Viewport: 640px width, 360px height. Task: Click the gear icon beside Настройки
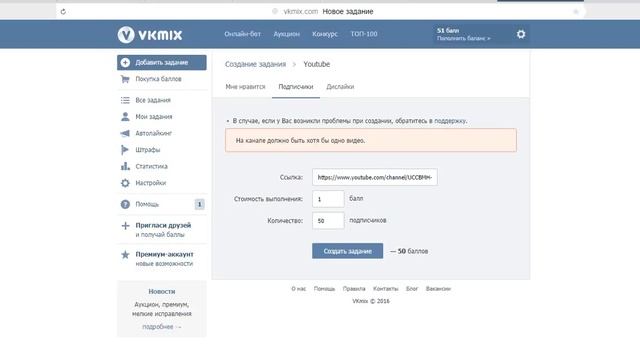[x=125, y=183]
